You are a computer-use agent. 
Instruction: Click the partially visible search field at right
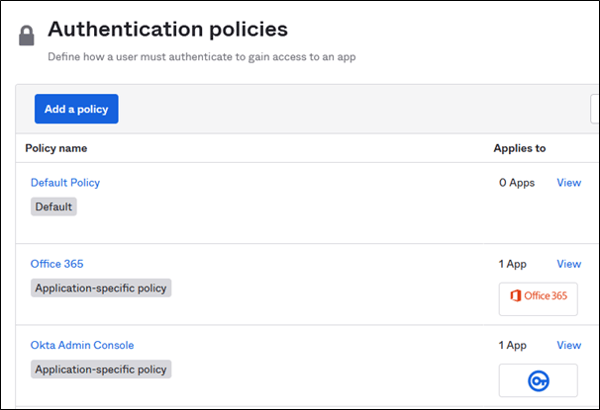pos(594,109)
